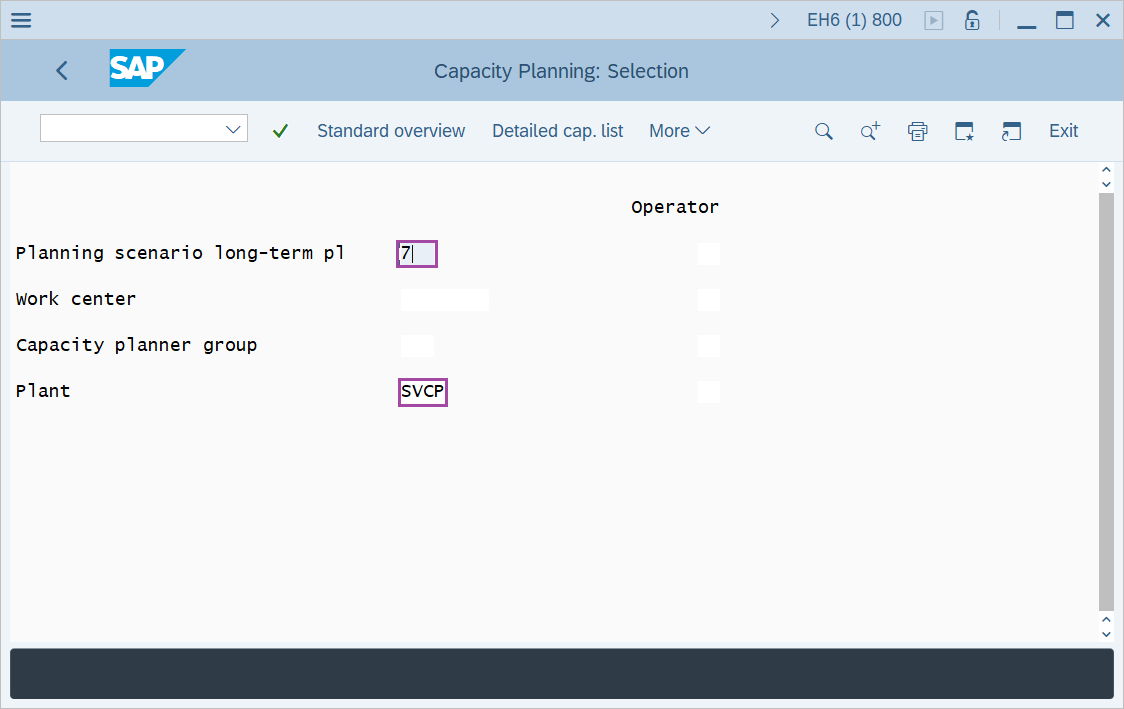
Task: Click the Operator box beside Plant
Action: (708, 392)
